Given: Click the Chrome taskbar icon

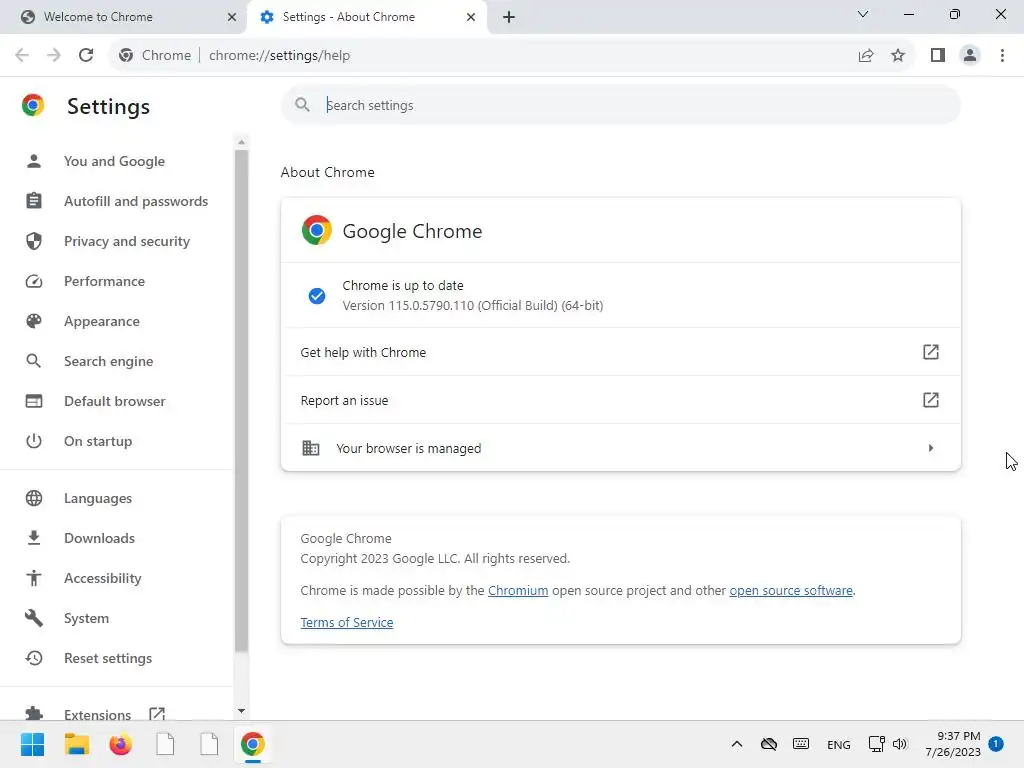Looking at the screenshot, I should [x=253, y=744].
